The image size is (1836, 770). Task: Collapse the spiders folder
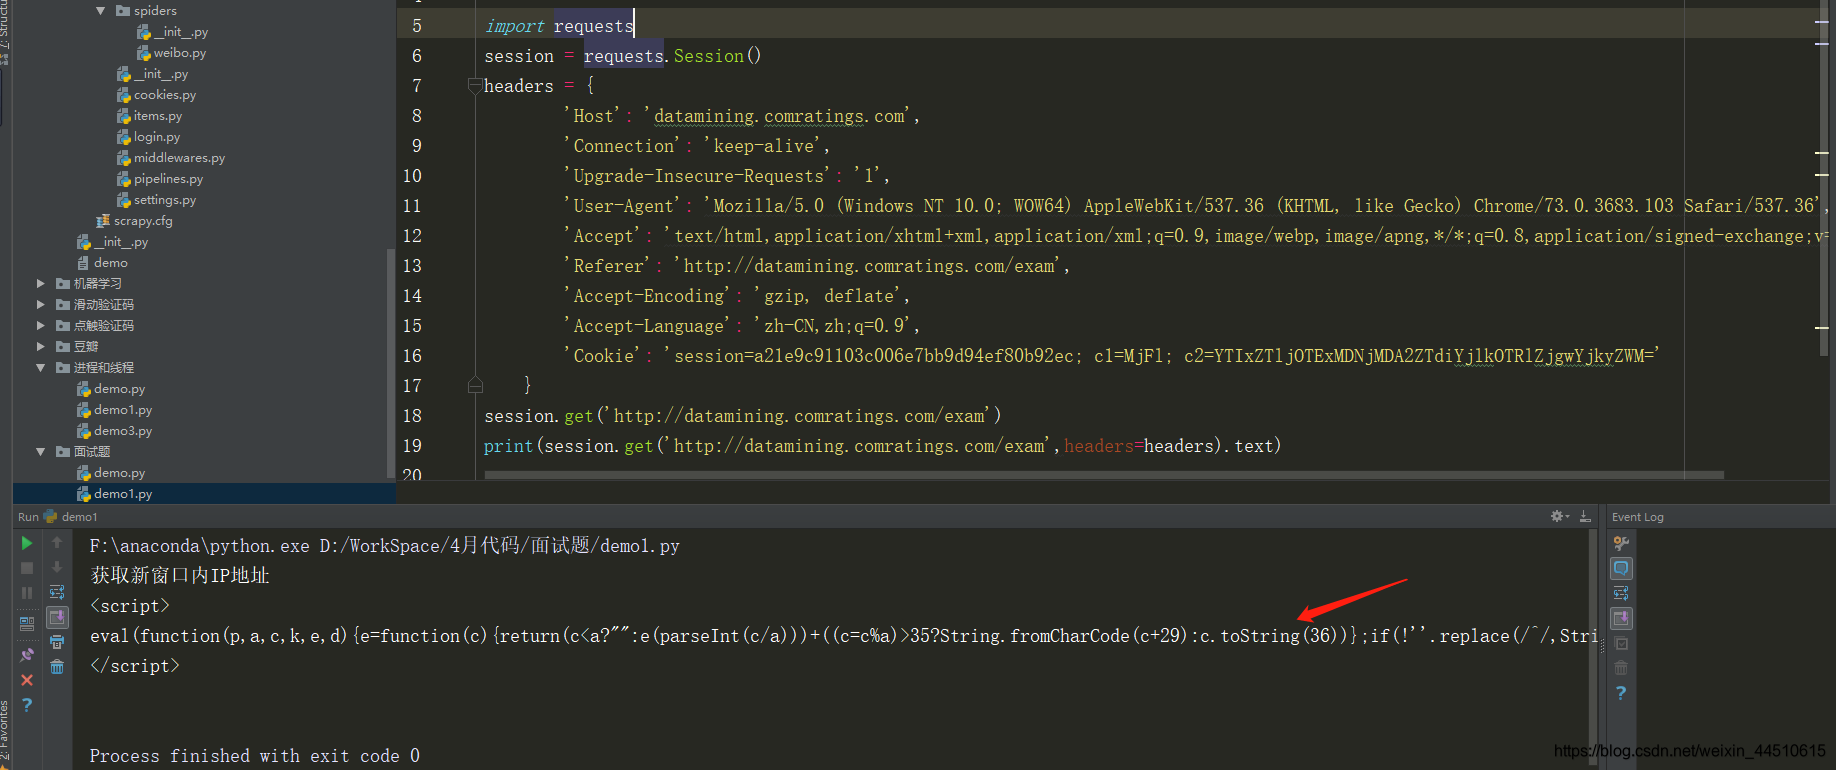(x=101, y=11)
